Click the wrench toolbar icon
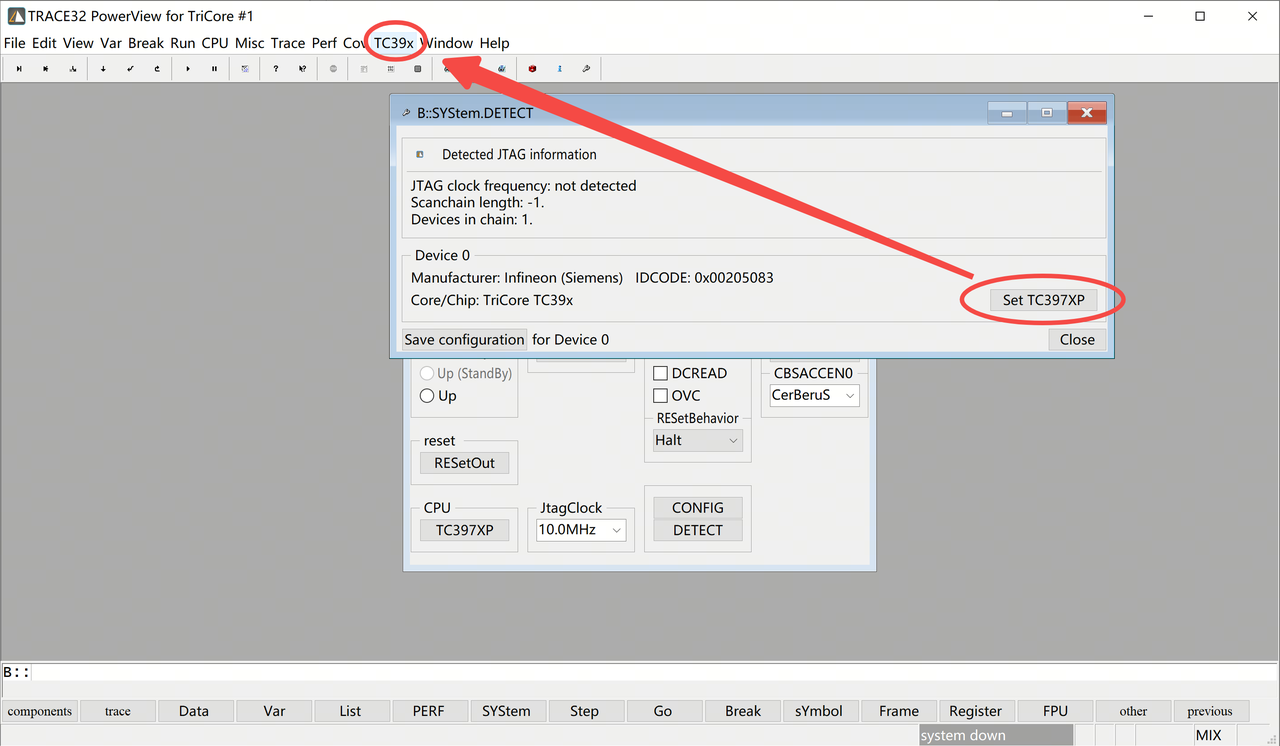Viewport: 1280px width, 746px height. click(x=586, y=69)
